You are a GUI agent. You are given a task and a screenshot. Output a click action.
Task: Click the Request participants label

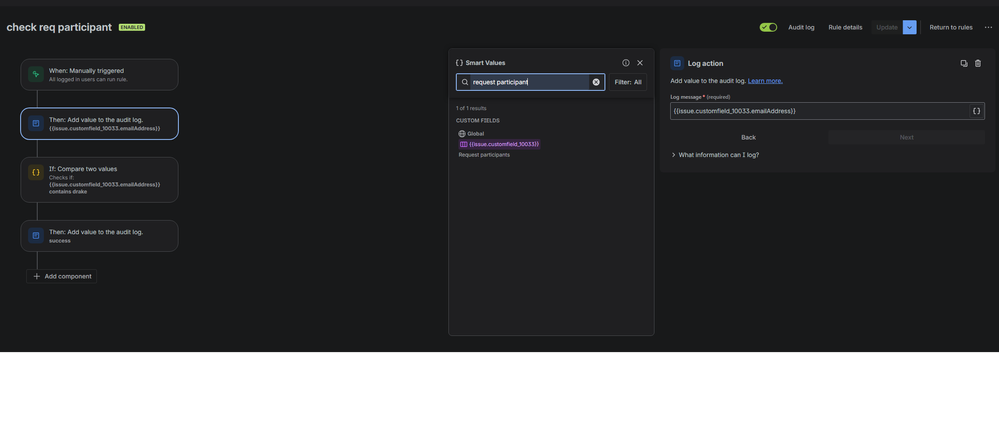(484, 155)
